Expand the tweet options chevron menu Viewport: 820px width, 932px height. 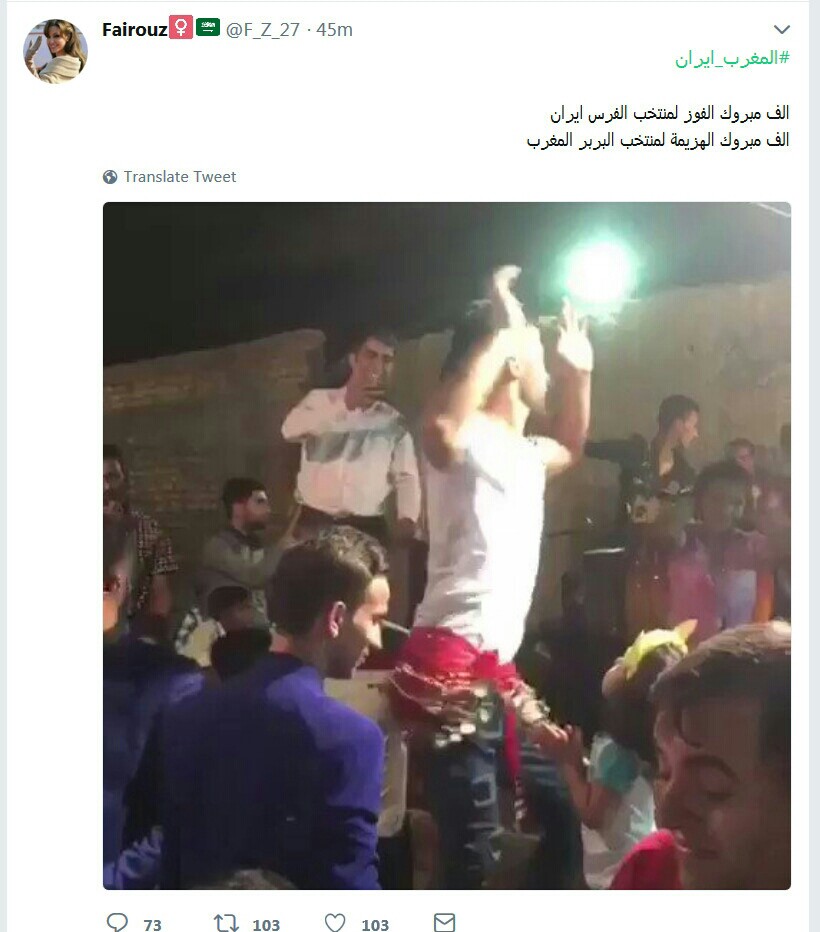click(x=782, y=29)
